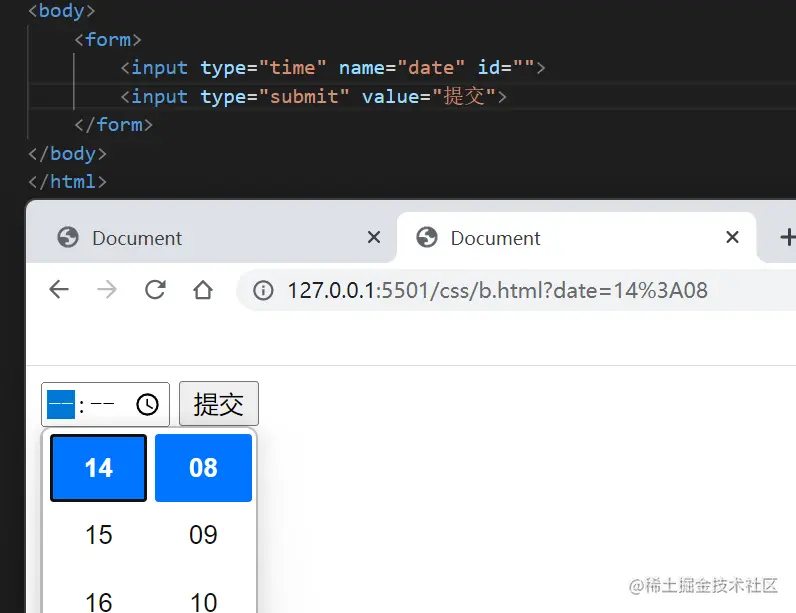This screenshot has width=796, height=613.
Task: Choose minute 10 in time picker
Action: tap(203, 602)
